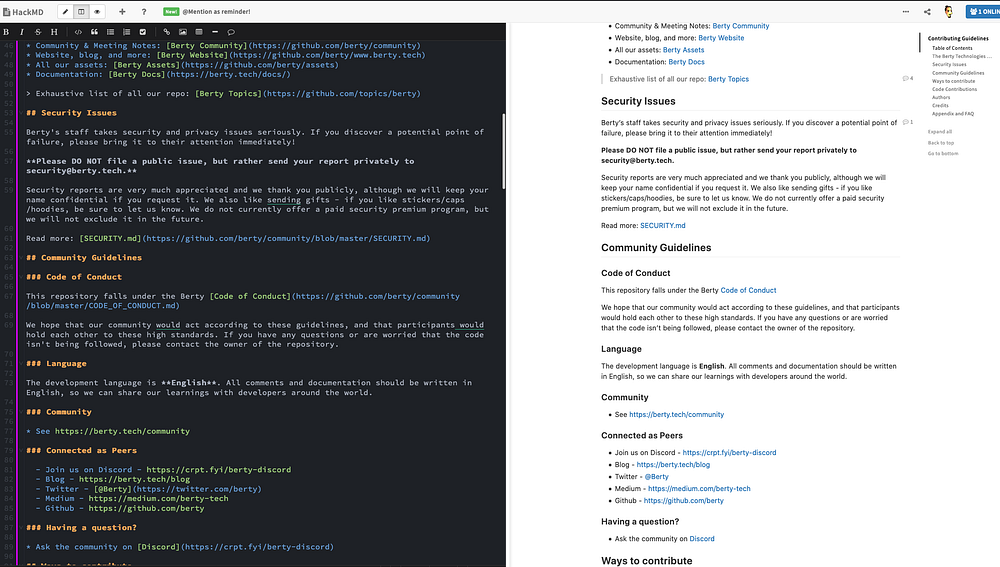The width and height of the screenshot is (1000, 567).
Task: Open the @Berty Twitter link in the preview
Action: pos(656,477)
